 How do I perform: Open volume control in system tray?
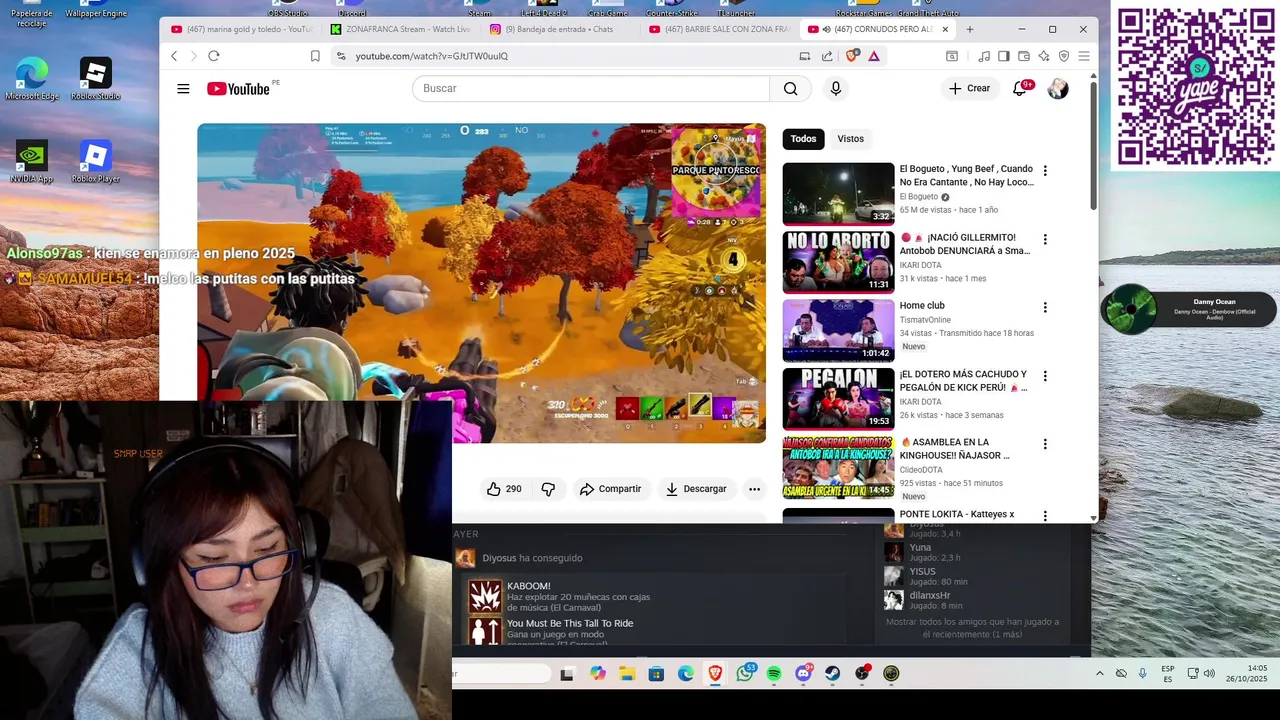click(x=1209, y=674)
